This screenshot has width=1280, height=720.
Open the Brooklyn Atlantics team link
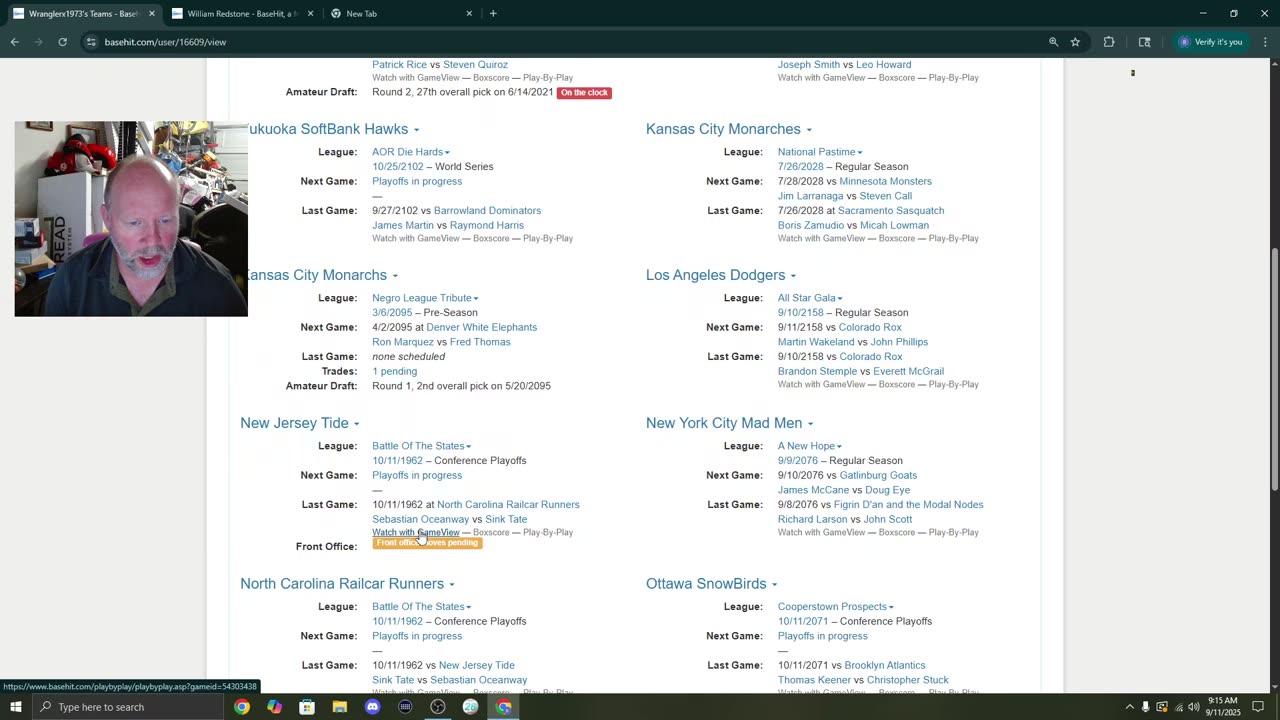tap(884, 665)
